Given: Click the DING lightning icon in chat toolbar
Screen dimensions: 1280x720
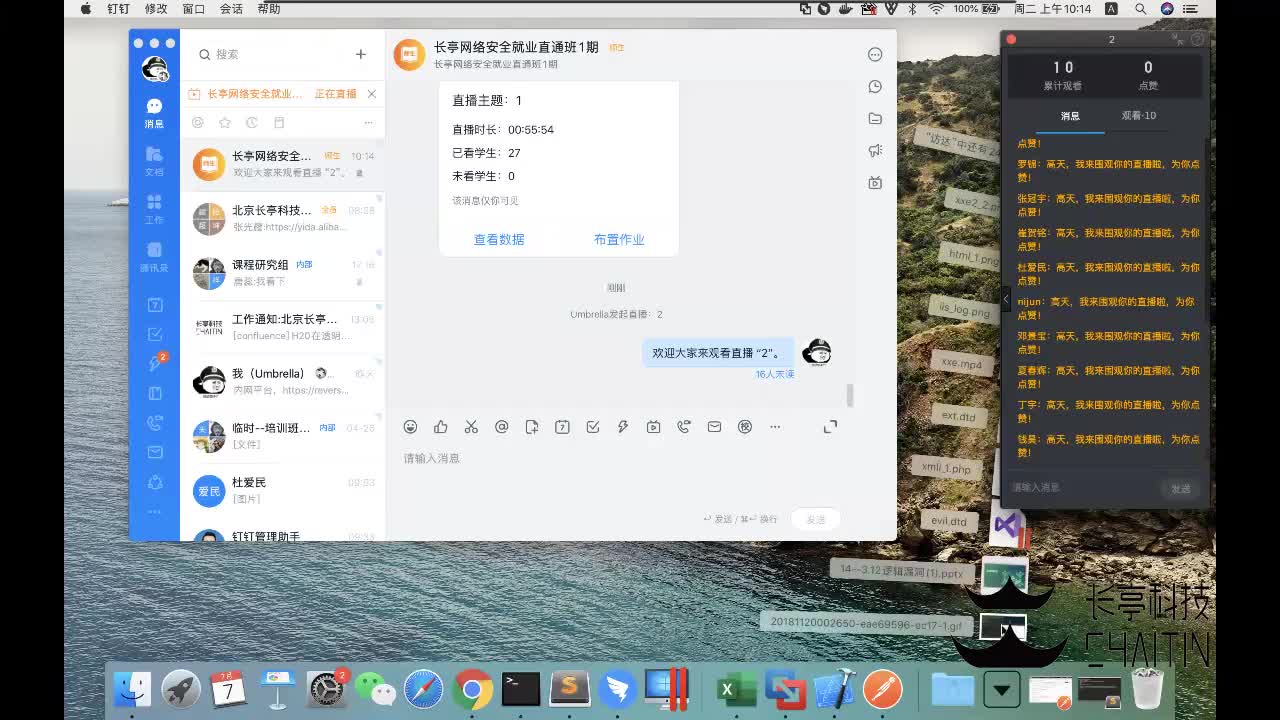Looking at the screenshot, I should (x=623, y=427).
